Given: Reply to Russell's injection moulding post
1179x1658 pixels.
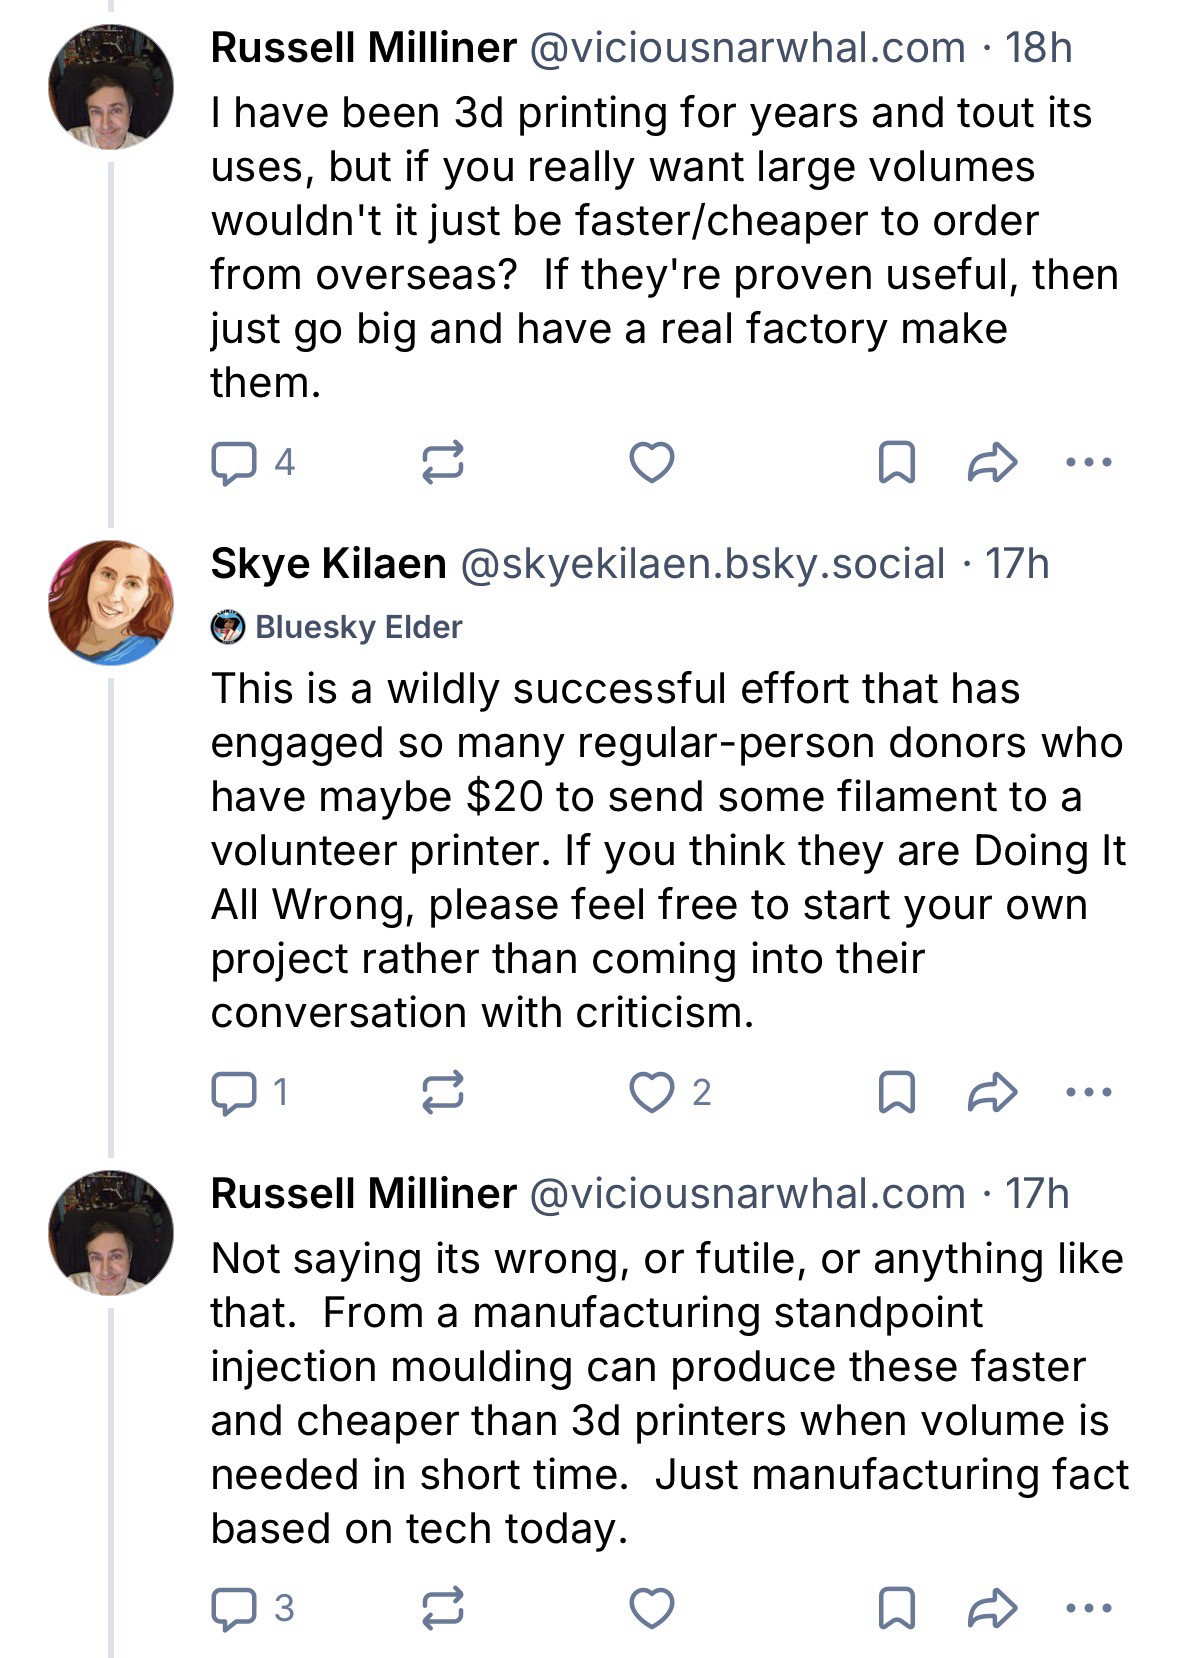Looking at the screenshot, I should [232, 1608].
